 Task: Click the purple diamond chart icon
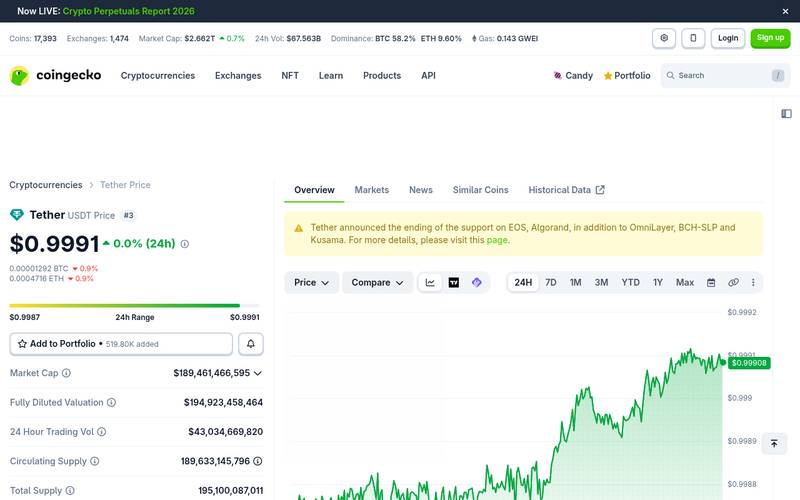(x=477, y=283)
